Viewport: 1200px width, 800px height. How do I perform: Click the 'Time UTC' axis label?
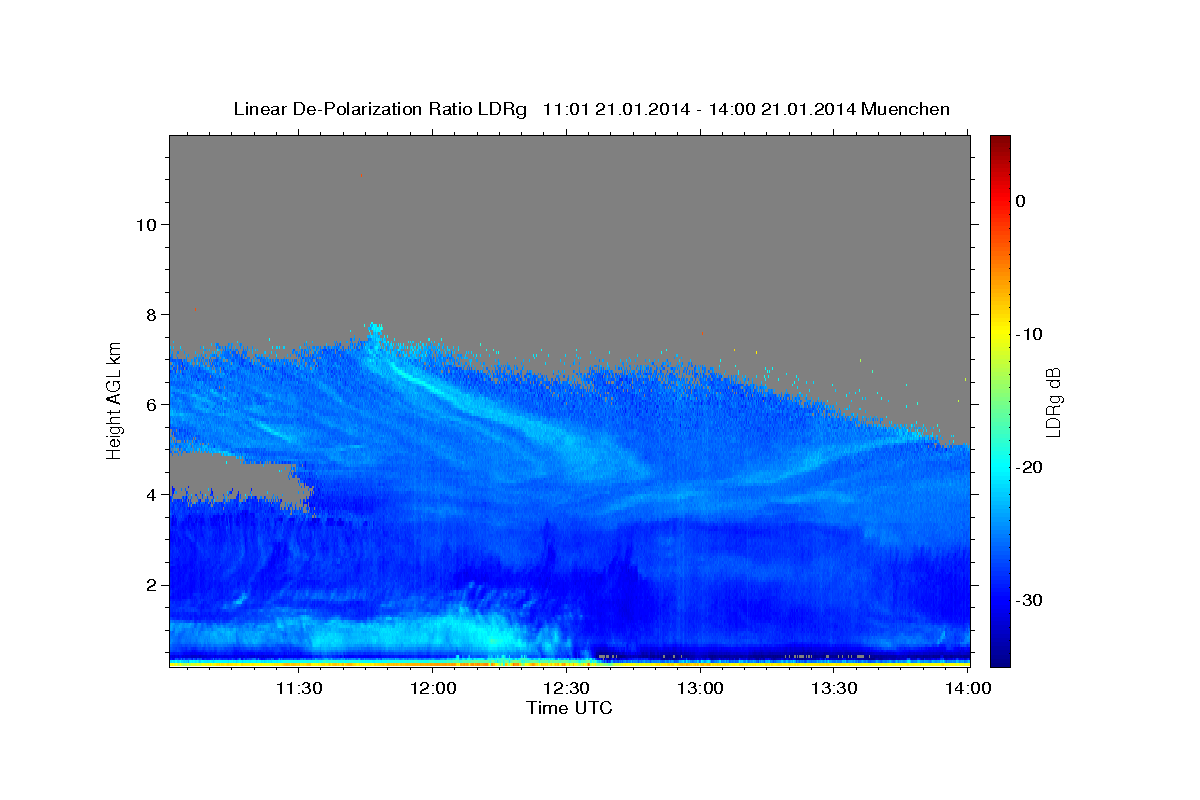pos(569,708)
